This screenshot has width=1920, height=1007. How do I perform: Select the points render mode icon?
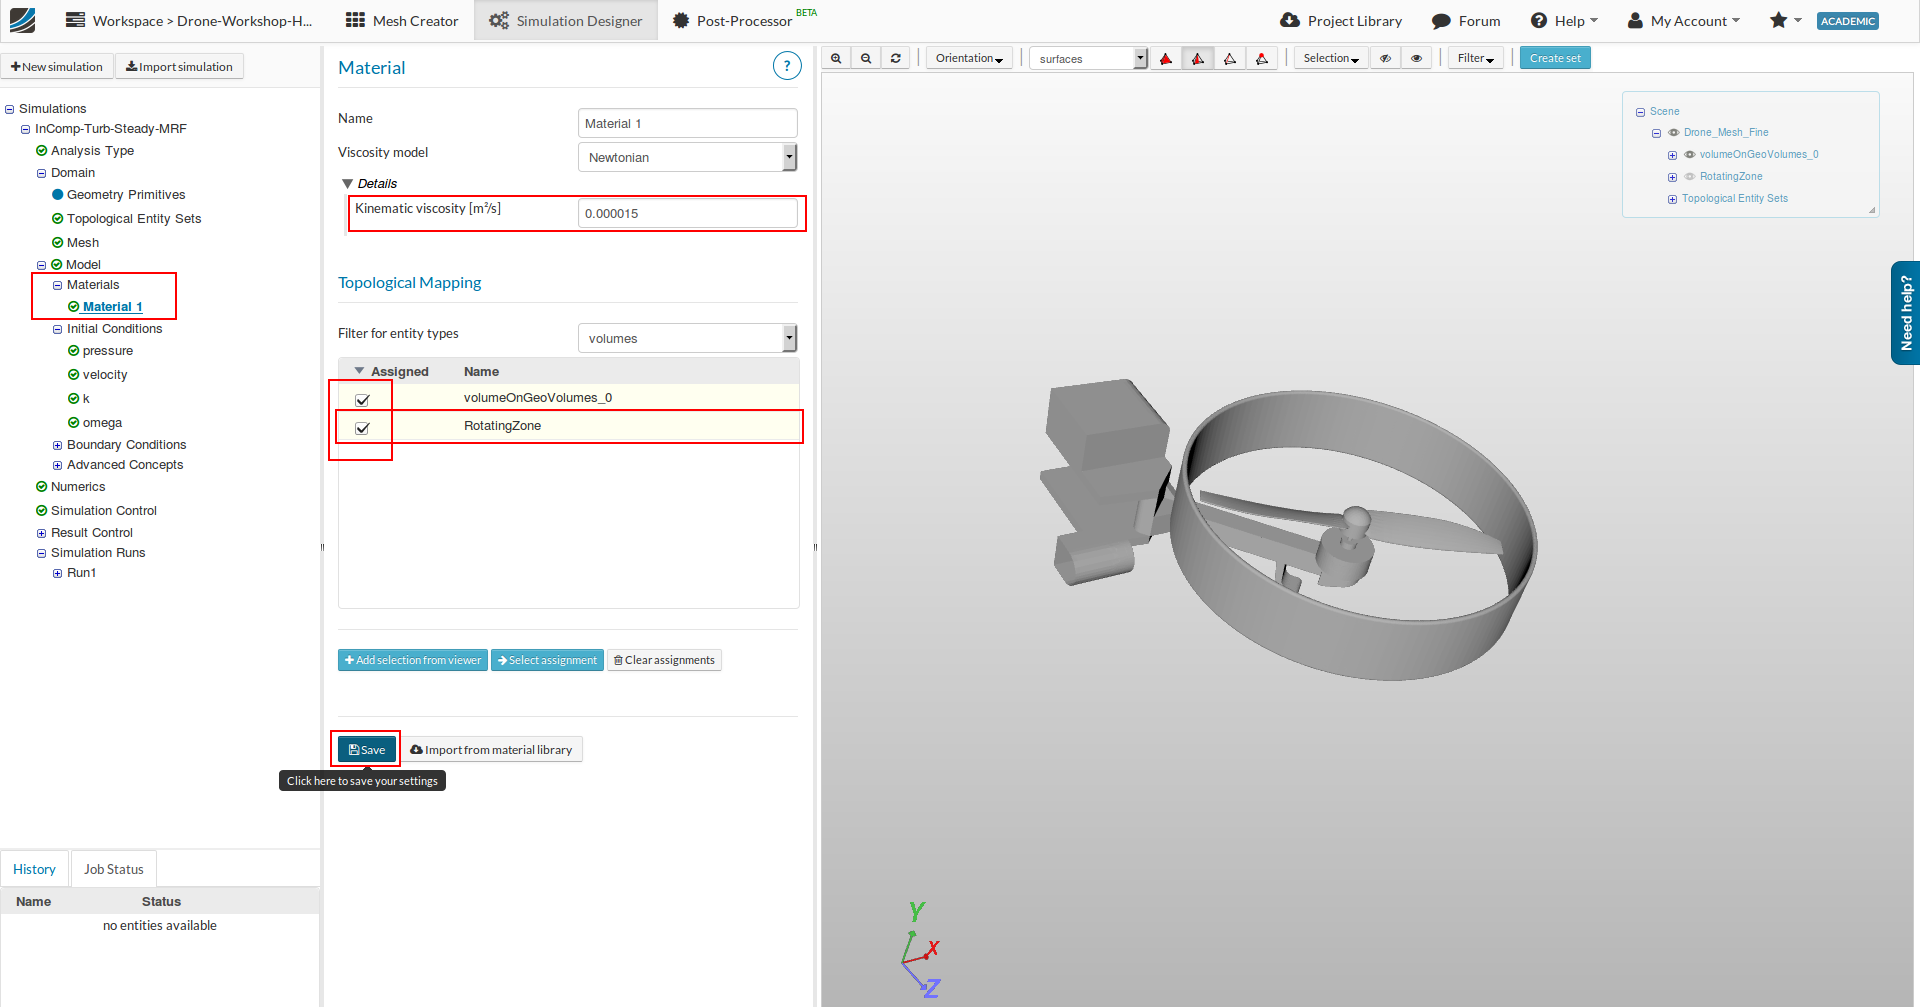click(1262, 59)
